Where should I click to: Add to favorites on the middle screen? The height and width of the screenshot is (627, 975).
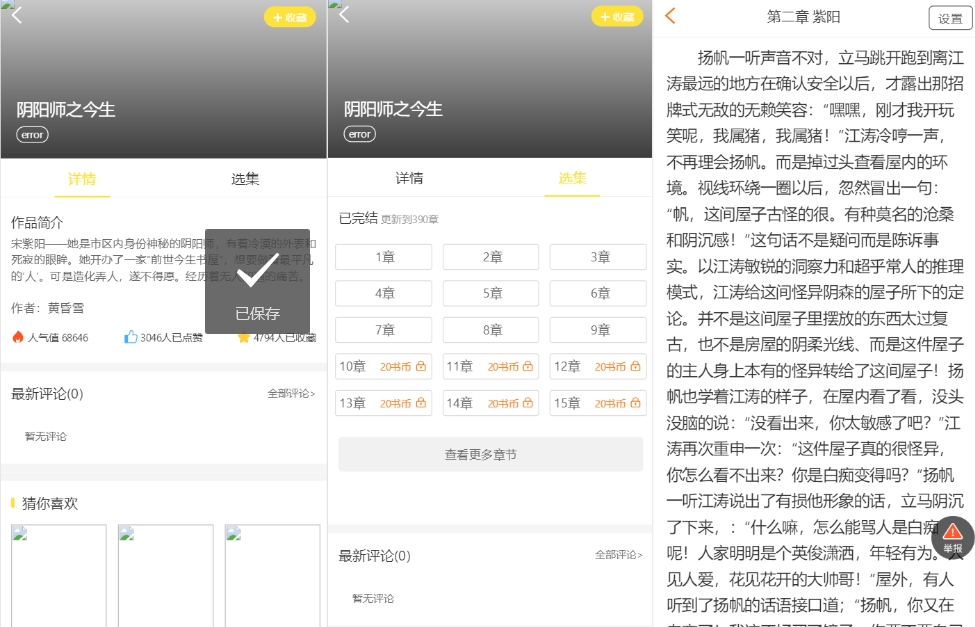point(617,17)
